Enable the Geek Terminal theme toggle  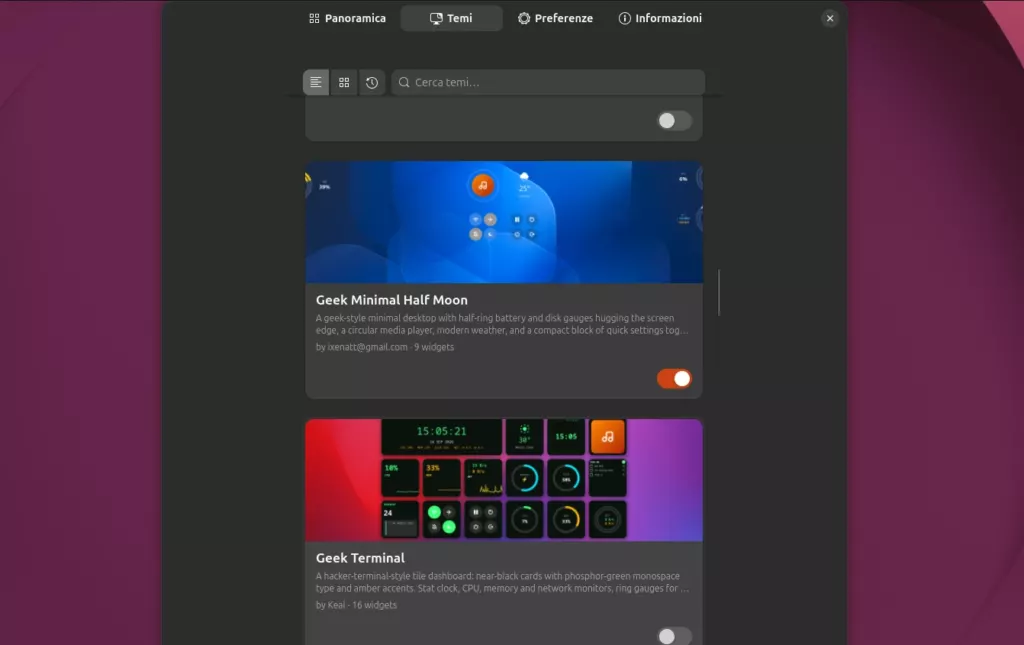[674, 636]
